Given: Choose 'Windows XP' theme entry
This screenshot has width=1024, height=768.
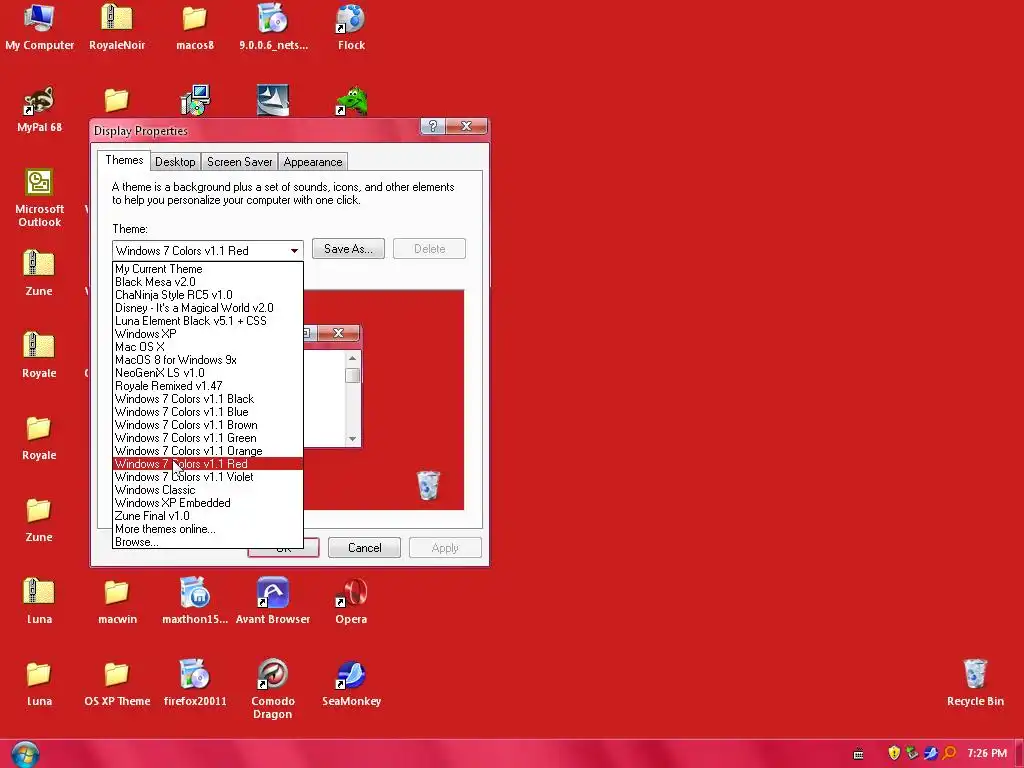Looking at the screenshot, I should 208,334.
